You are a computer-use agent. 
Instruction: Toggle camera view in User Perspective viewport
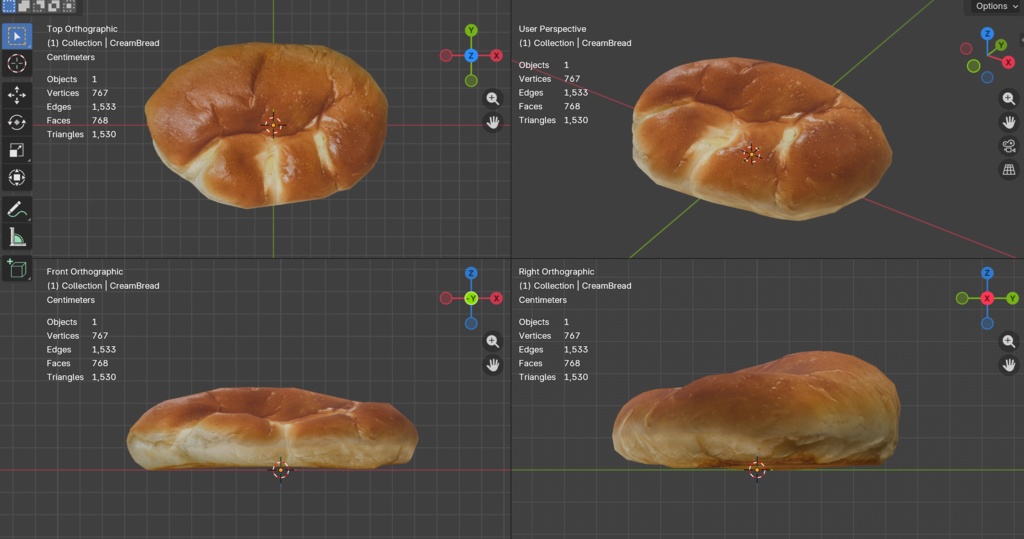pyautogui.click(x=1009, y=146)
